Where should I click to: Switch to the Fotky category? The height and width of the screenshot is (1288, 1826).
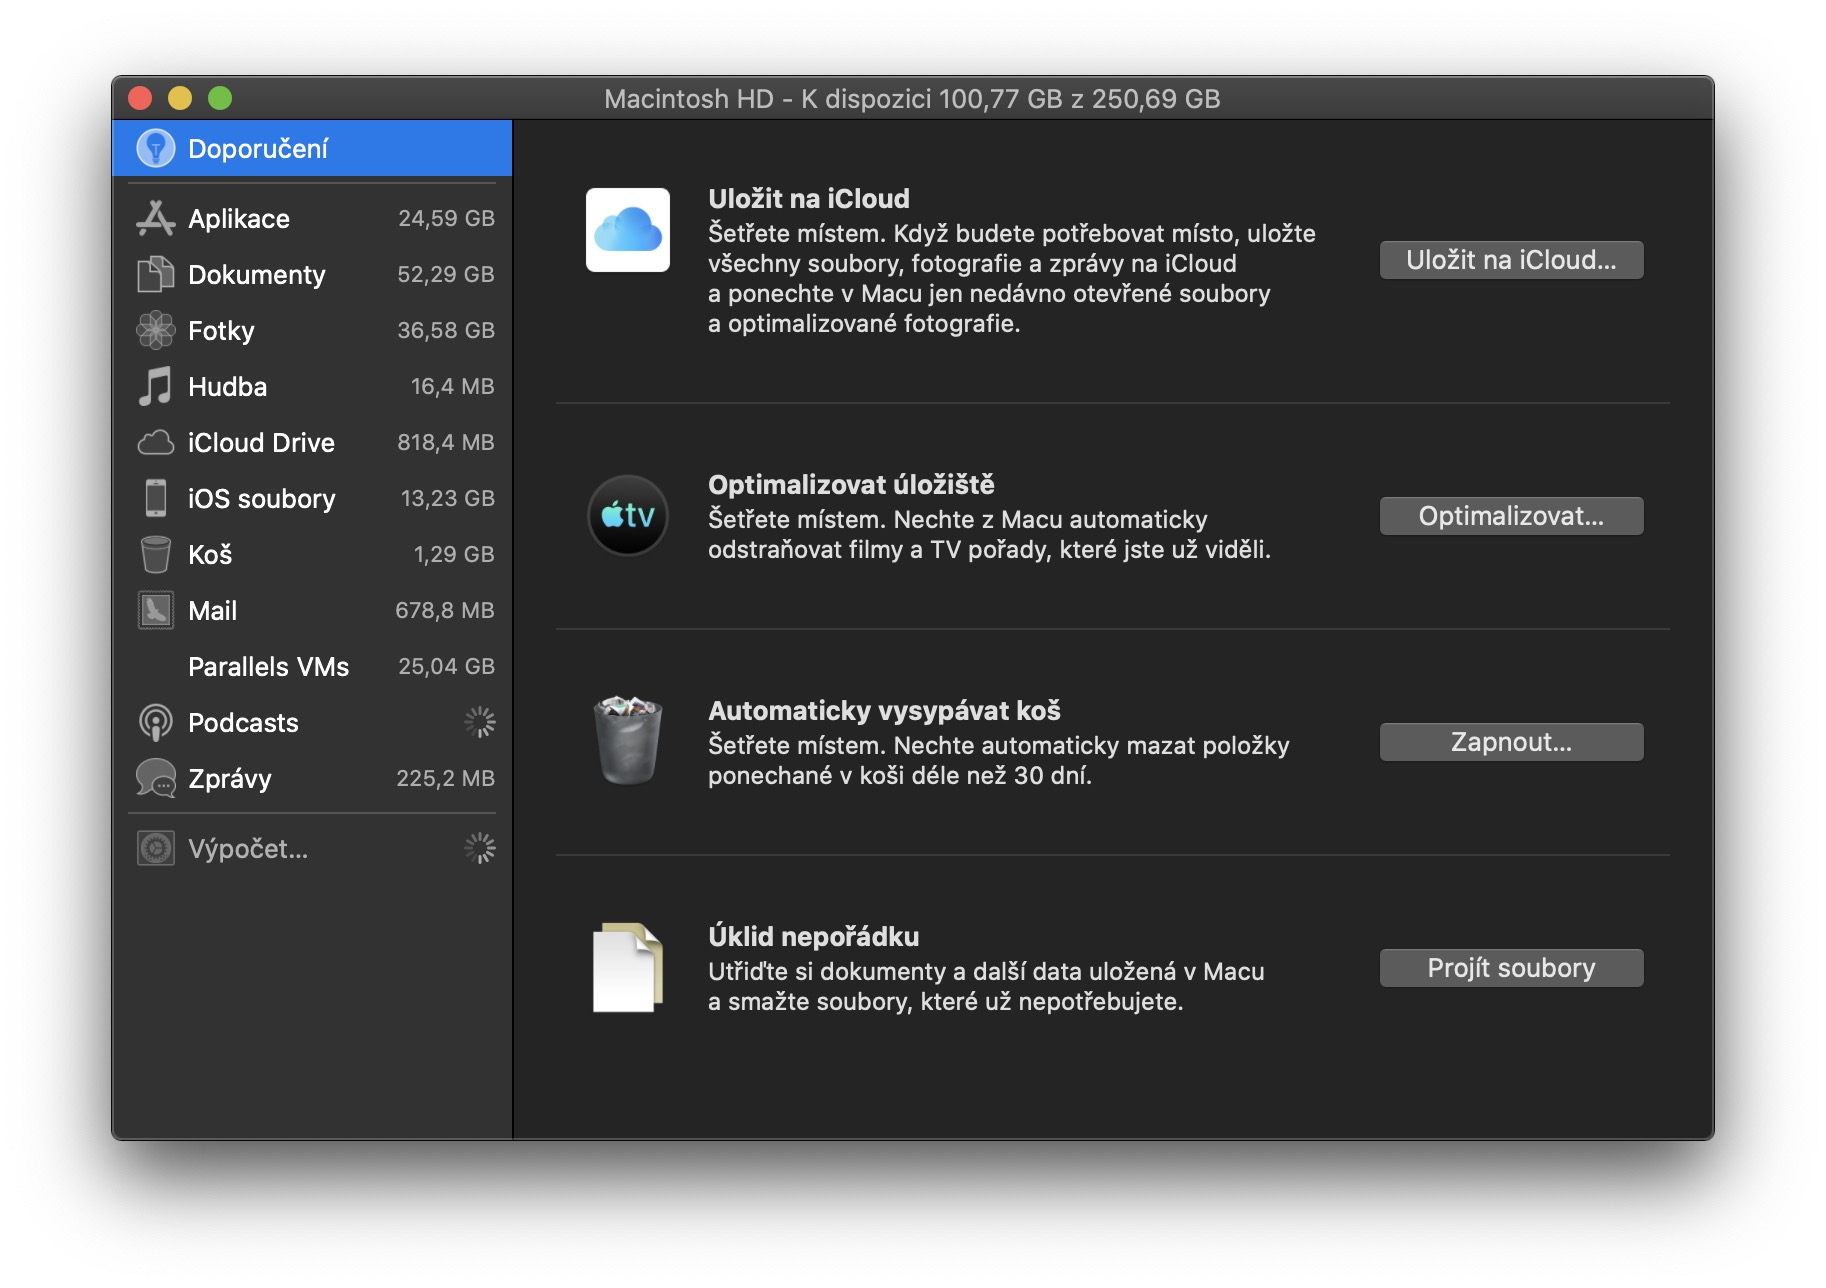(x=312, y=330)
